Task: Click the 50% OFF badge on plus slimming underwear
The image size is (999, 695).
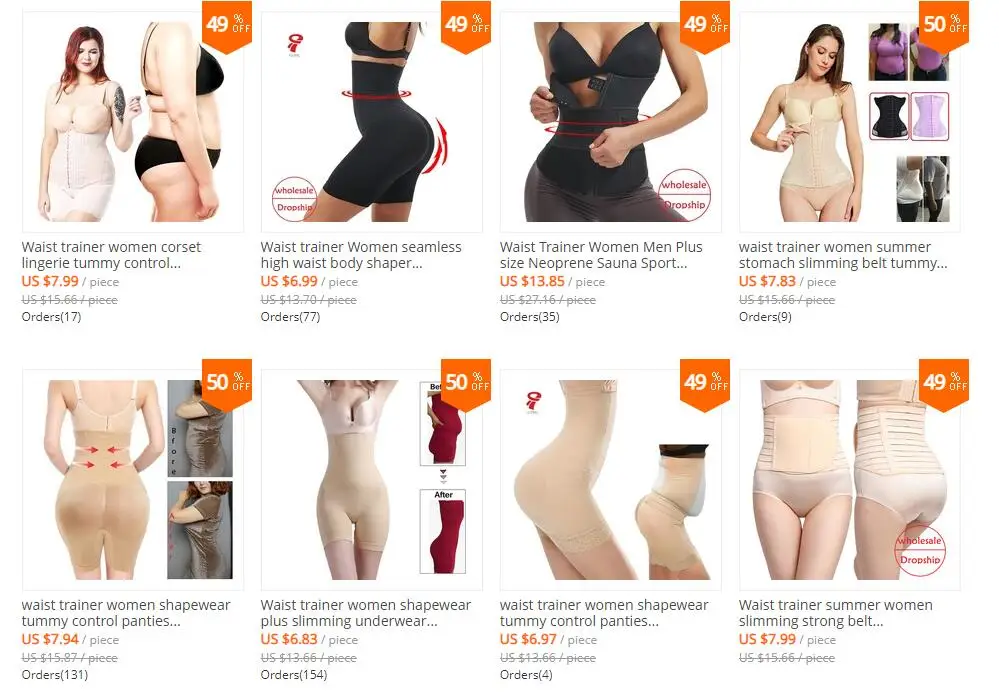Action: (466, 385)
